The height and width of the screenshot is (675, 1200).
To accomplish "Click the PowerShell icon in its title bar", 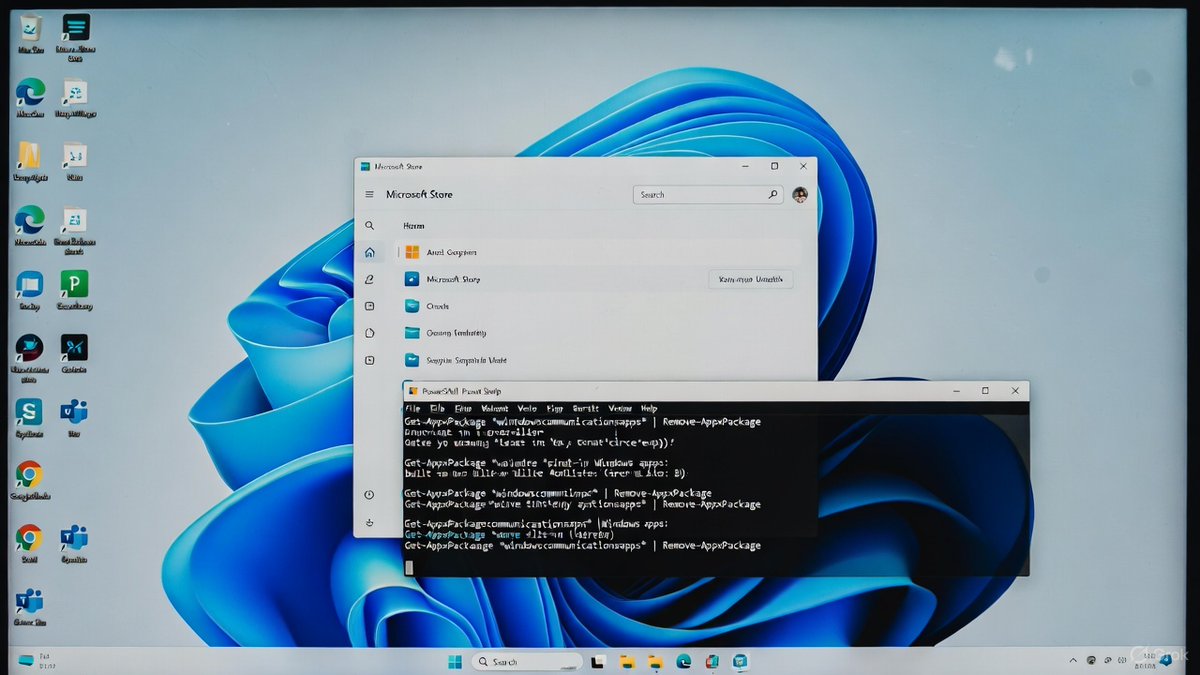I will 413,391.
